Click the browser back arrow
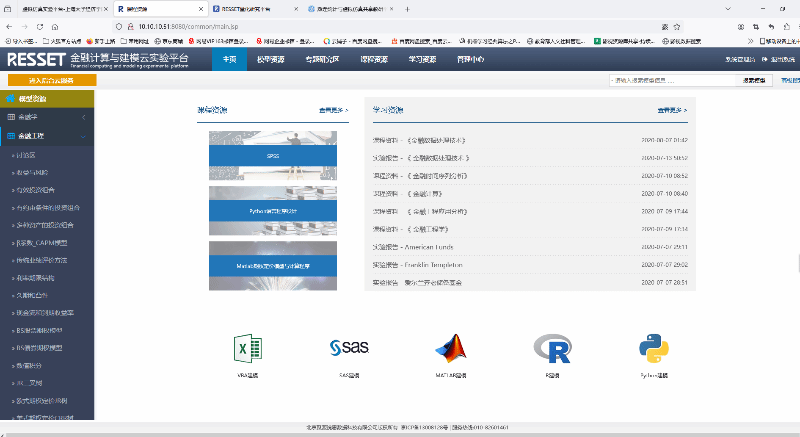Screen dimensions: 800x437 [10, 26]
